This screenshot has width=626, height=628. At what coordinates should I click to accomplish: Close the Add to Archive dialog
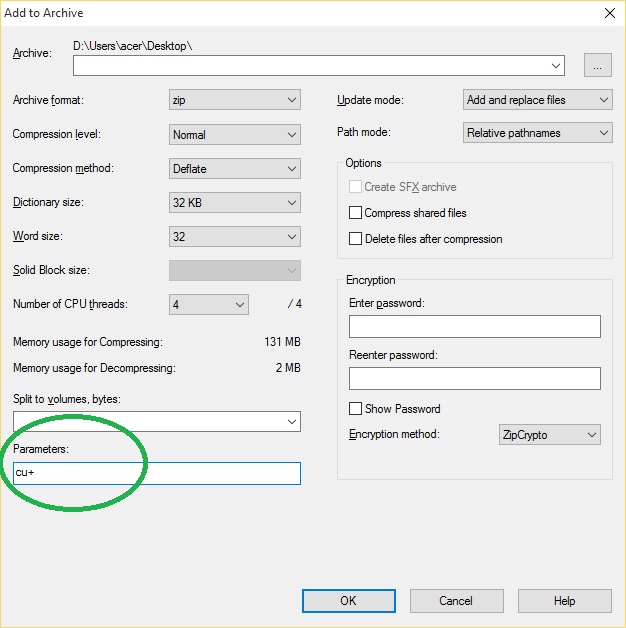coord(609,13)
